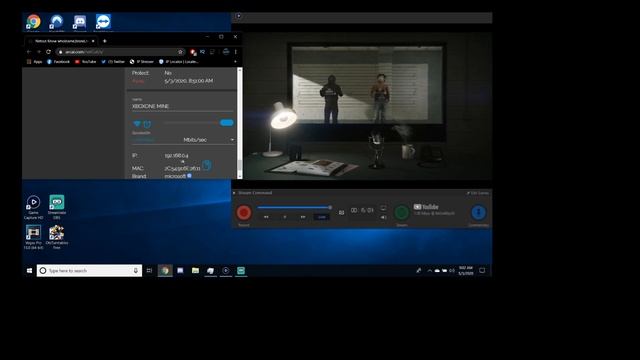Viewport: 640px width, 360px height.
Task: Open the TeamViewer desktop shortcut
Action: 103,22
